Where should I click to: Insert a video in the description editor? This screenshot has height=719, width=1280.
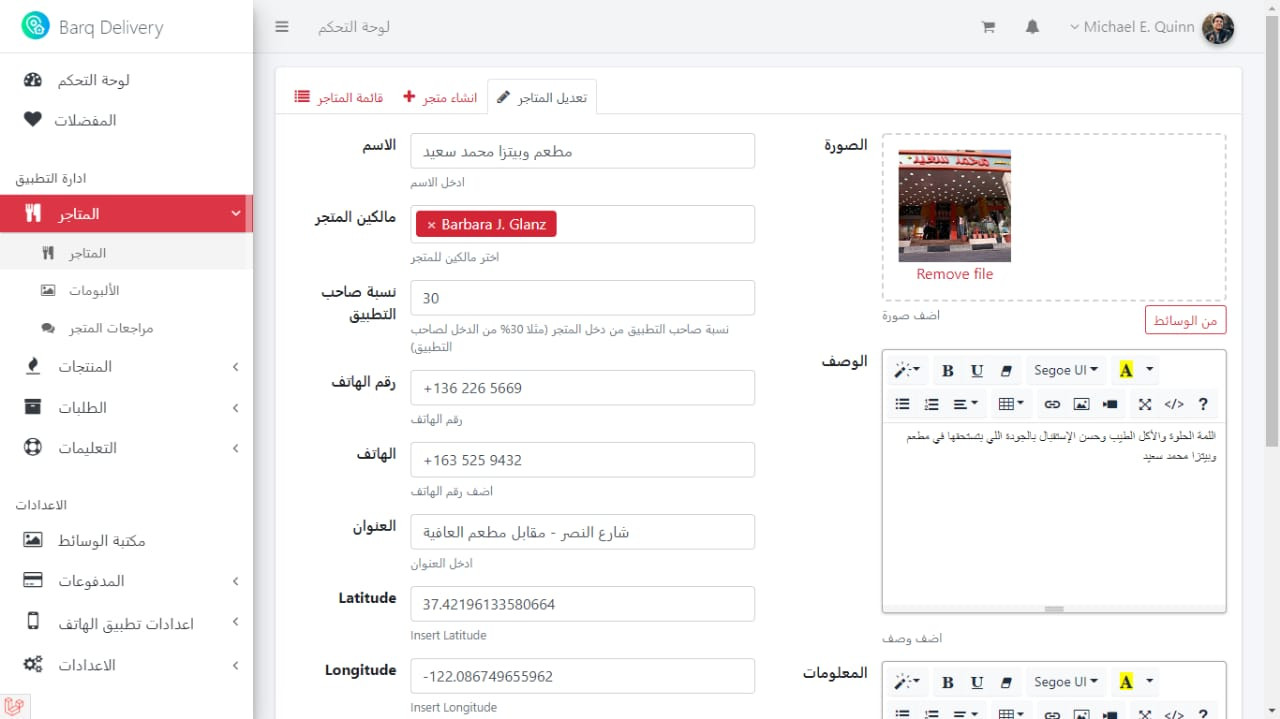1110,404
